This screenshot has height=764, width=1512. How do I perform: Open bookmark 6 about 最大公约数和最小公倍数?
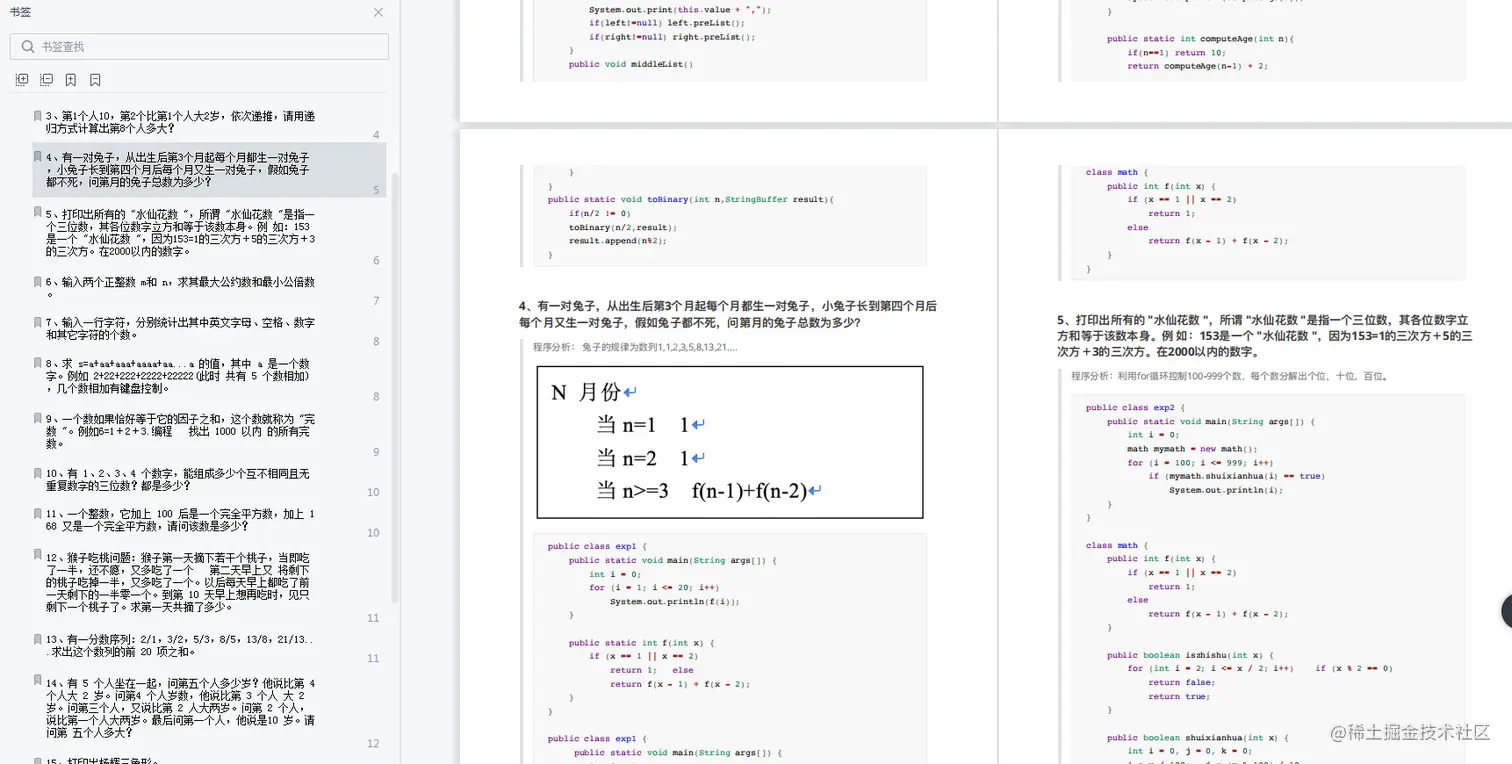pos(200,287)
